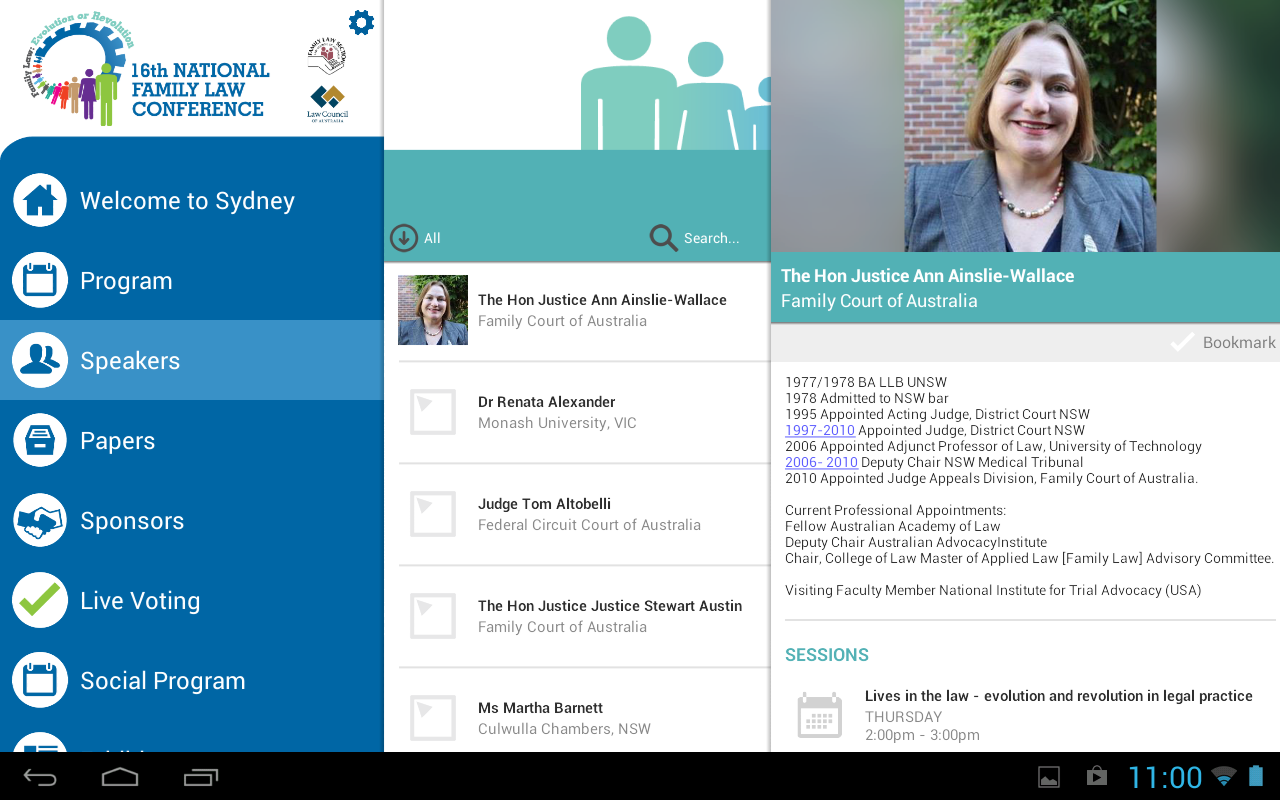Tap the 11:00 clock in status bar

click(x=1165, y=777)
